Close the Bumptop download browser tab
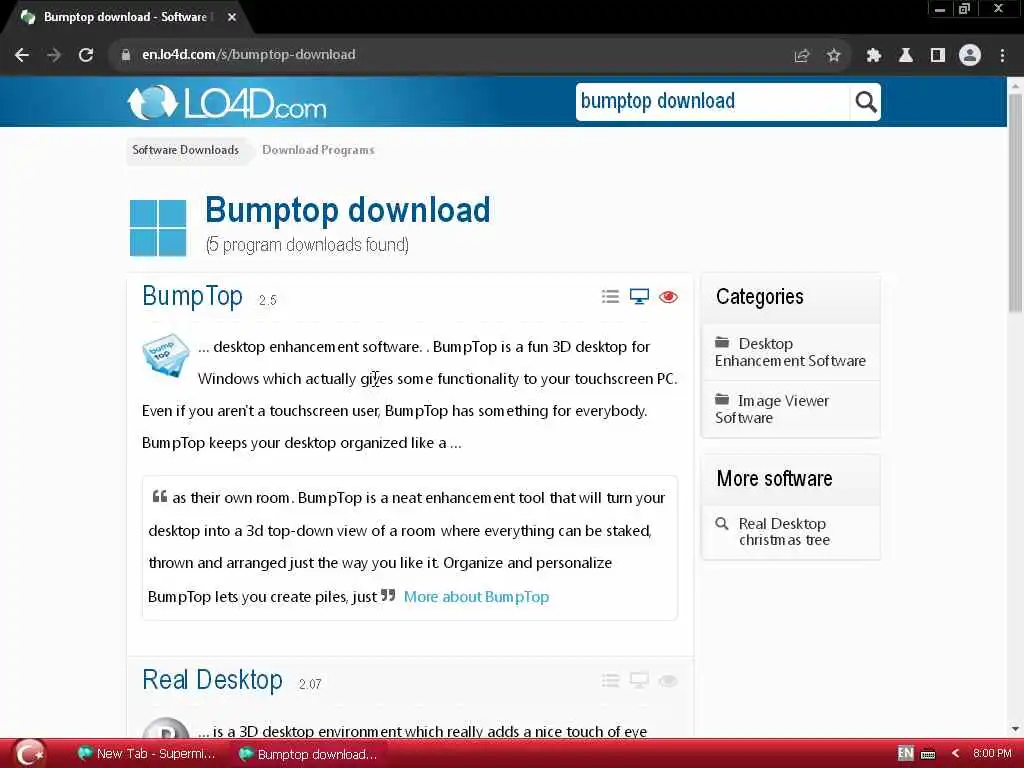Image resolution: width=1024 pixels, height=768 pixels. click(232, 17)
